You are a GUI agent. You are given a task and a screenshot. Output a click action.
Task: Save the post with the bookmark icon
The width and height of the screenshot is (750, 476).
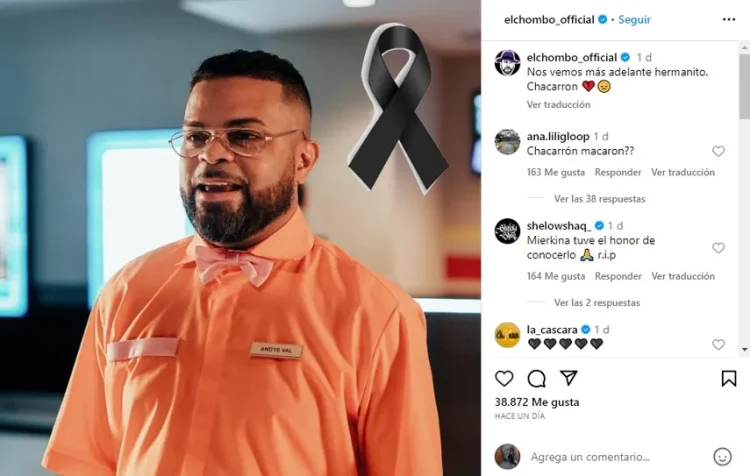[x=728, y=378]
